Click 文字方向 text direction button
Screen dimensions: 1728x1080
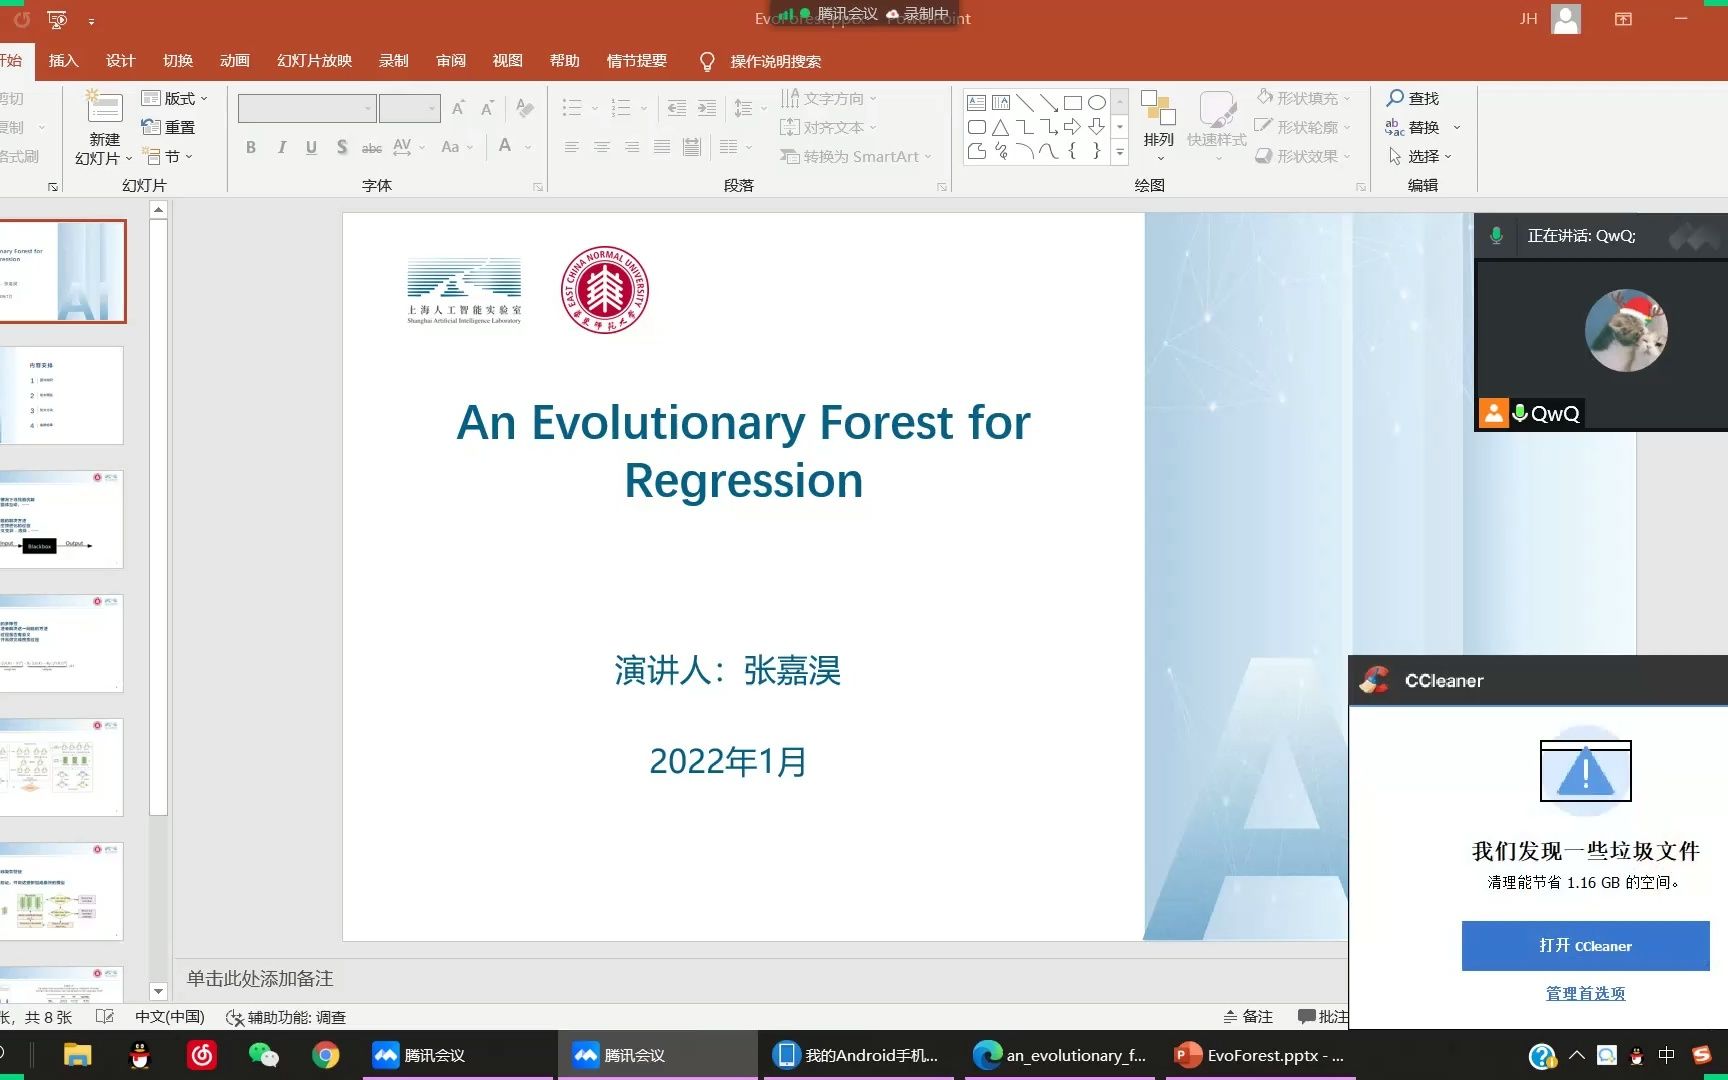click(828, 98)
